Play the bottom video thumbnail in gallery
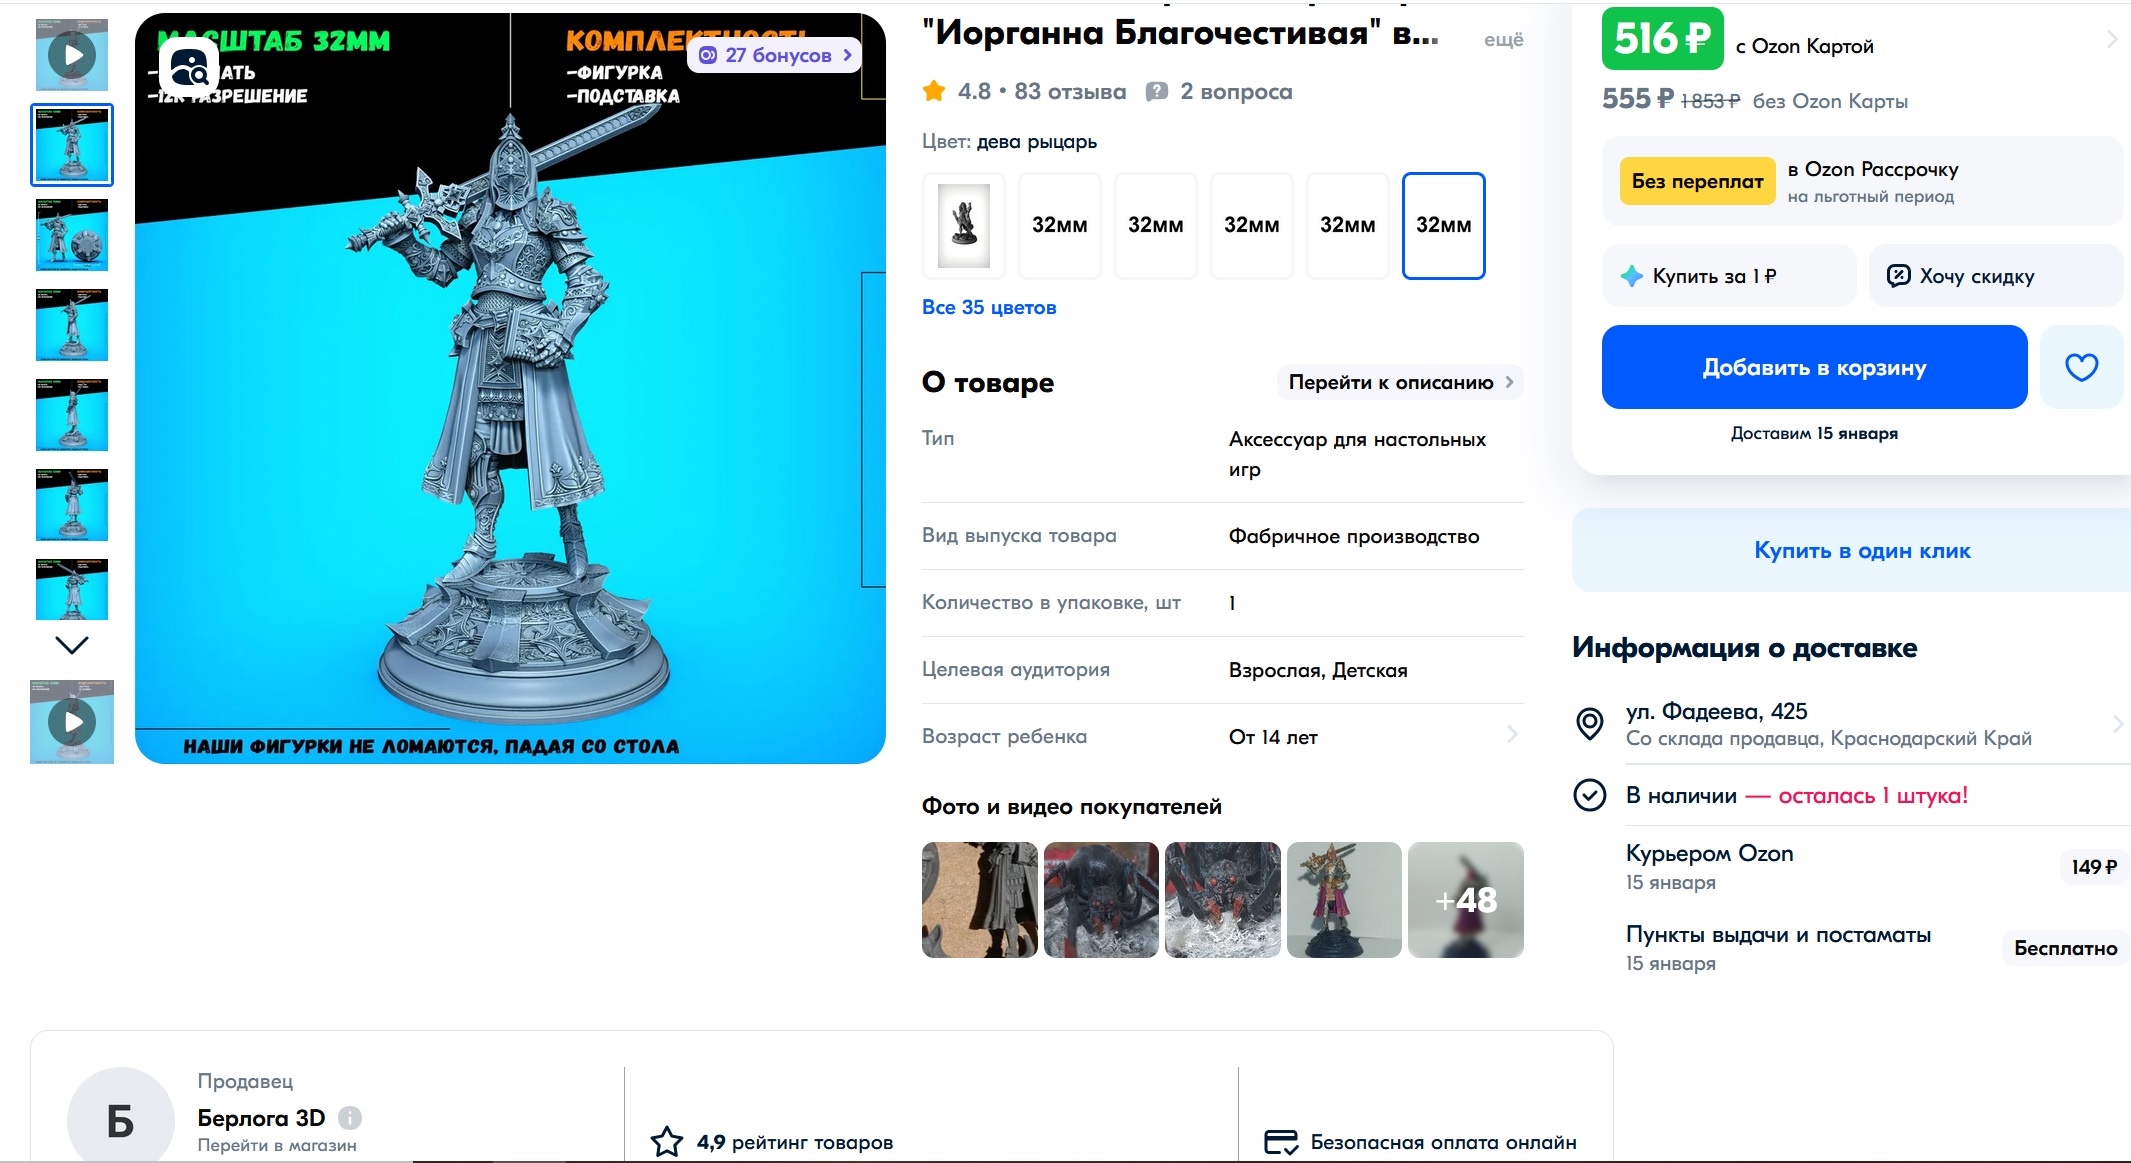This screenshot has height=1163, width=2131. 72,722
